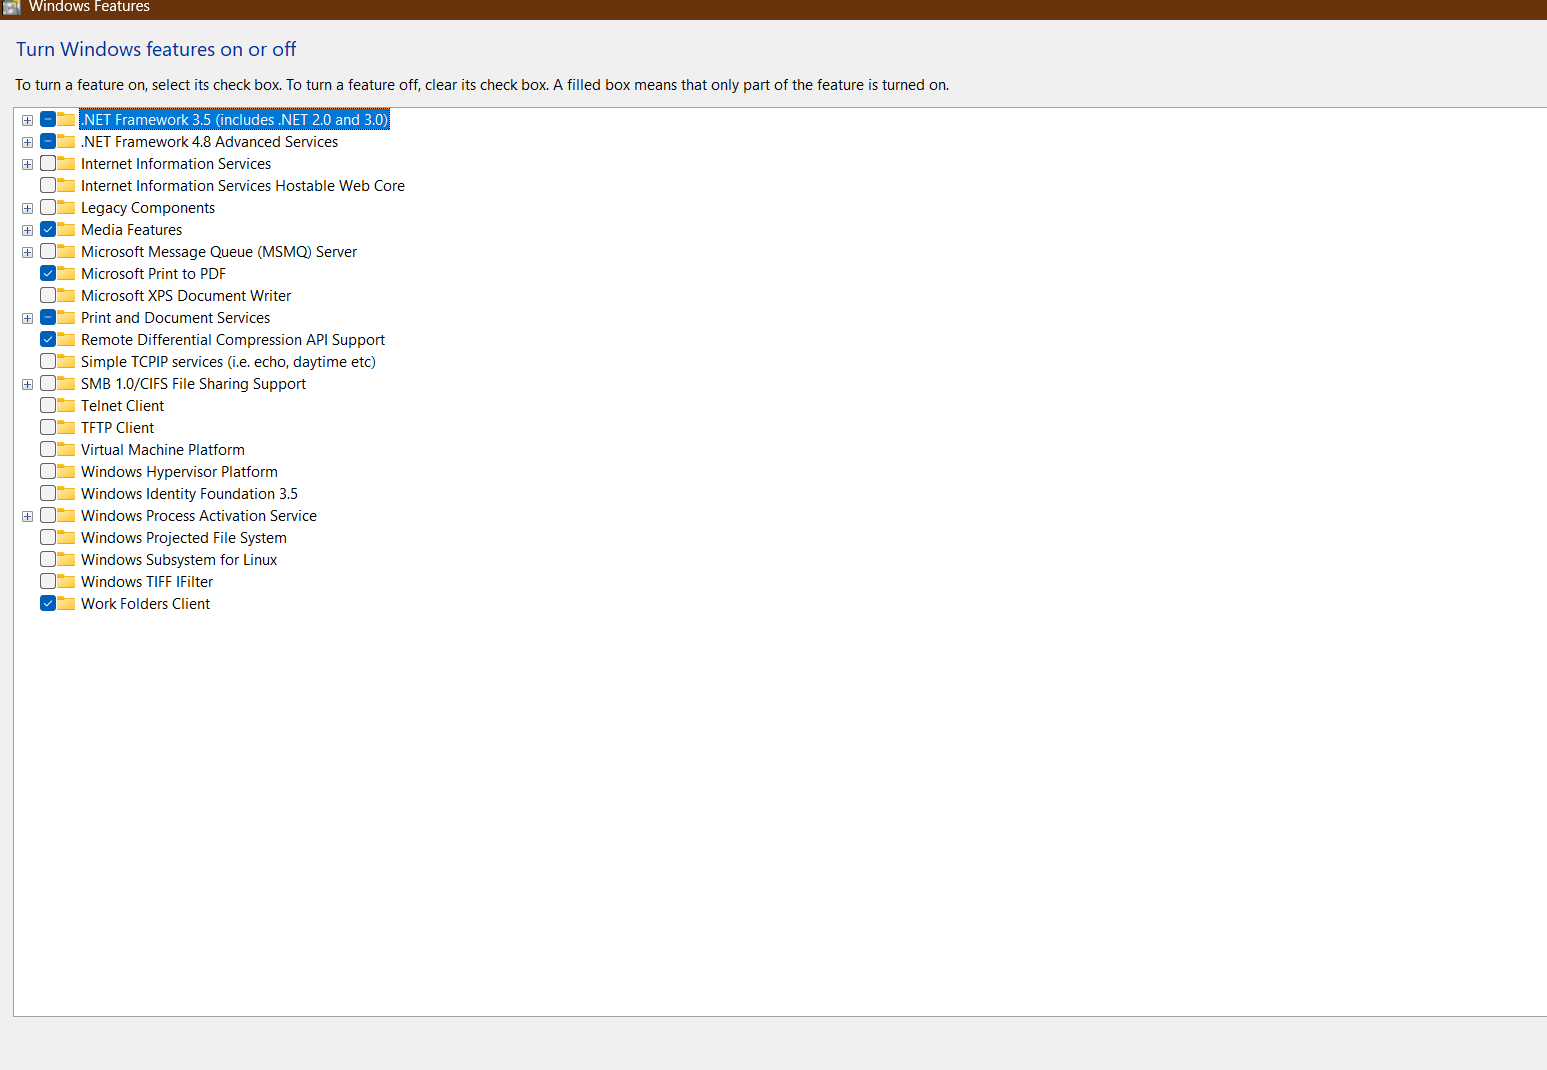Select the Simple TCPIP services label
The width and height of the screenshot is (1547, 1070).
pos(228,362)
